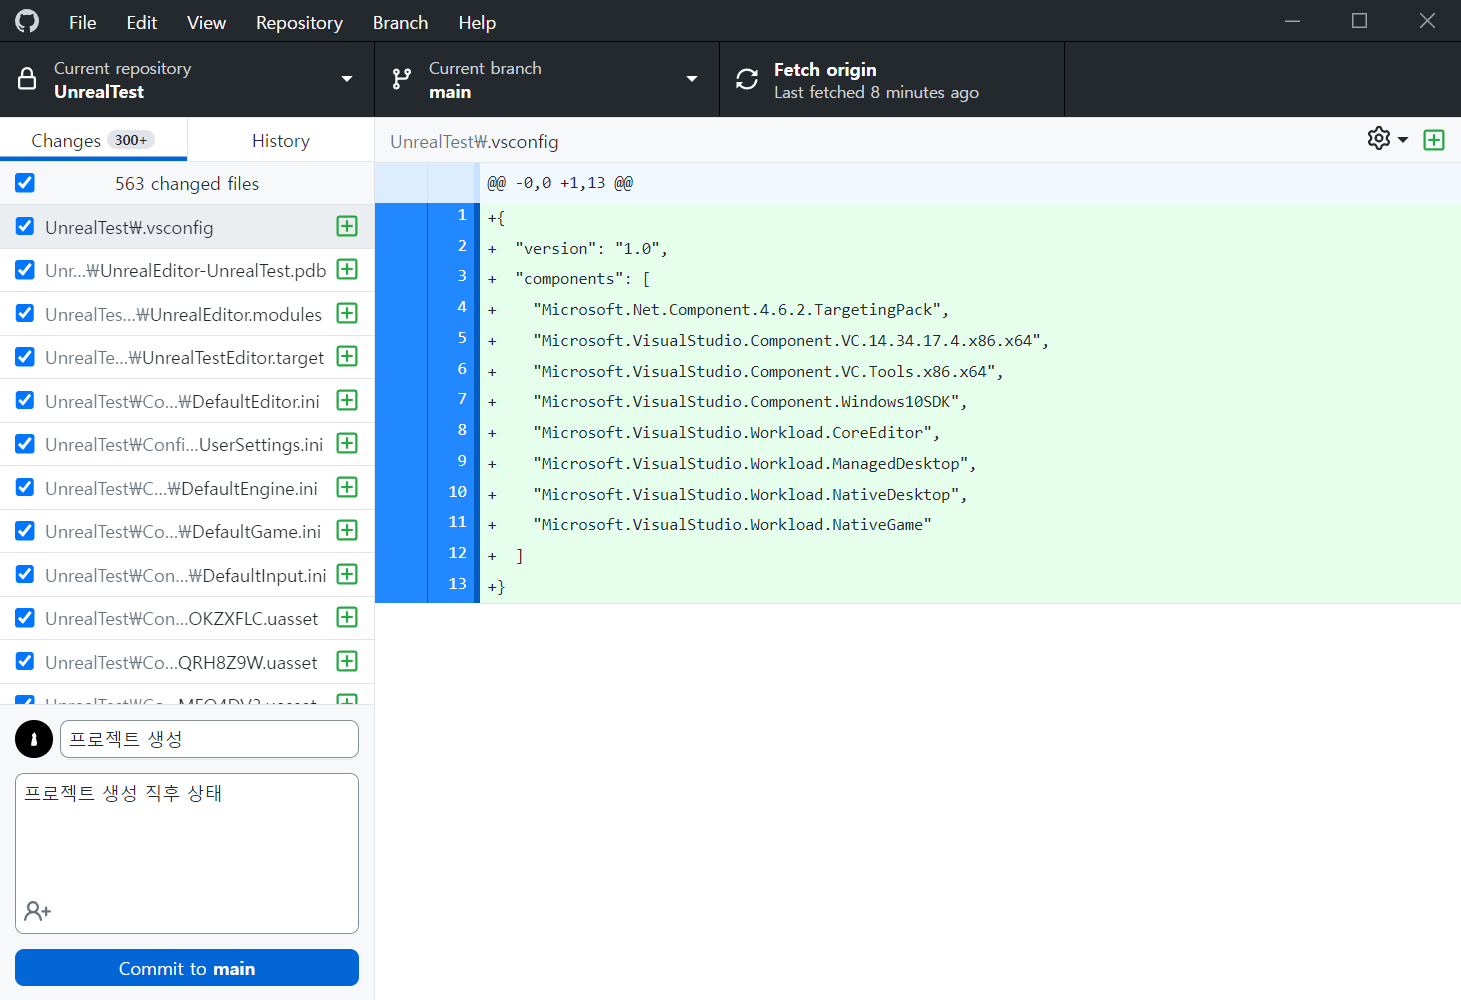Uncheck UnrealTest\.vsconfig file checkbox
The width and height of the screenshot is (1461, 1000).
(25, 226)
